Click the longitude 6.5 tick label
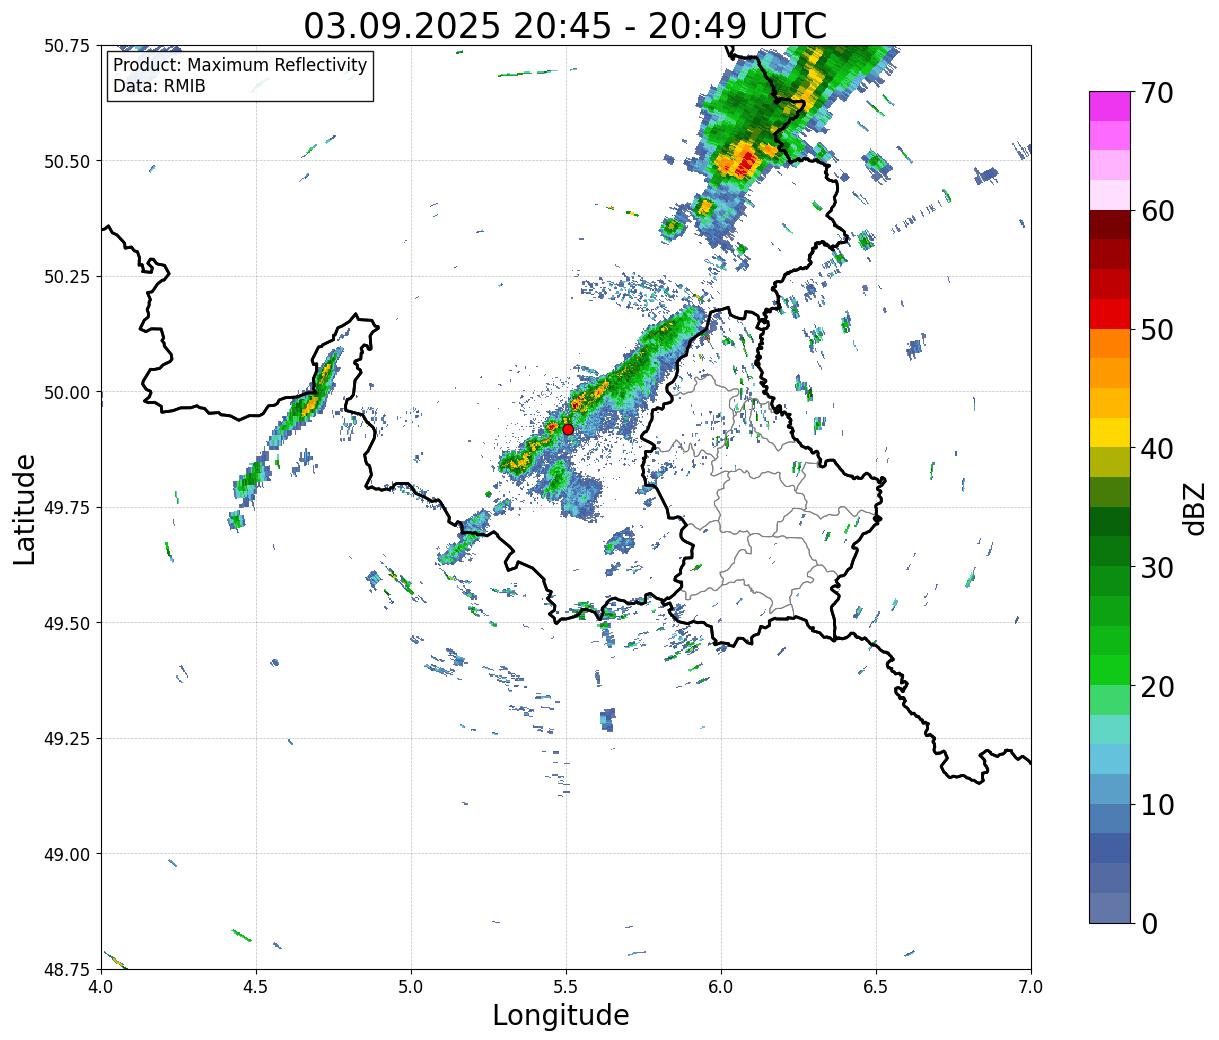 (x=876, y=987)
